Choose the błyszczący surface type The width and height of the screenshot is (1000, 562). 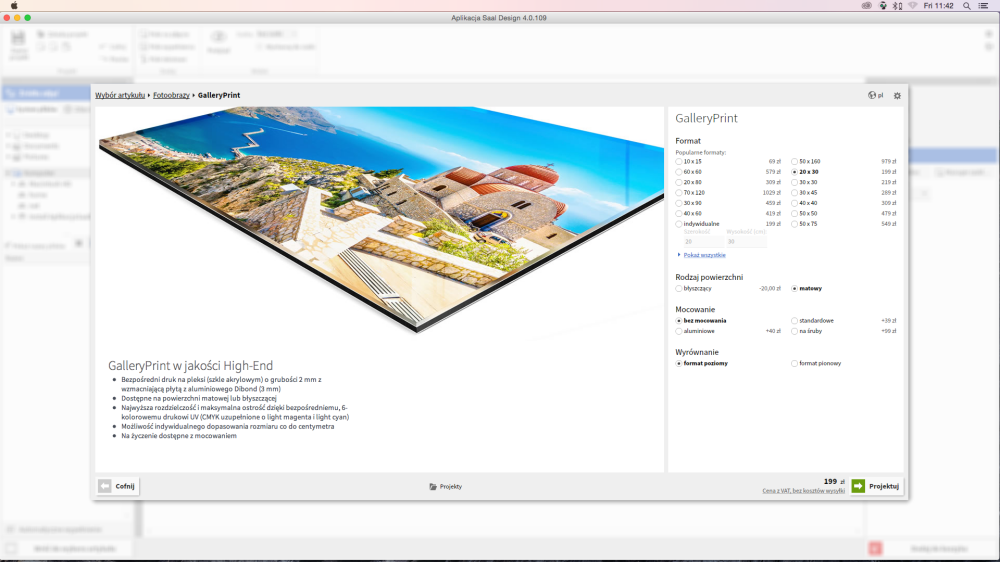click(679, 288)
